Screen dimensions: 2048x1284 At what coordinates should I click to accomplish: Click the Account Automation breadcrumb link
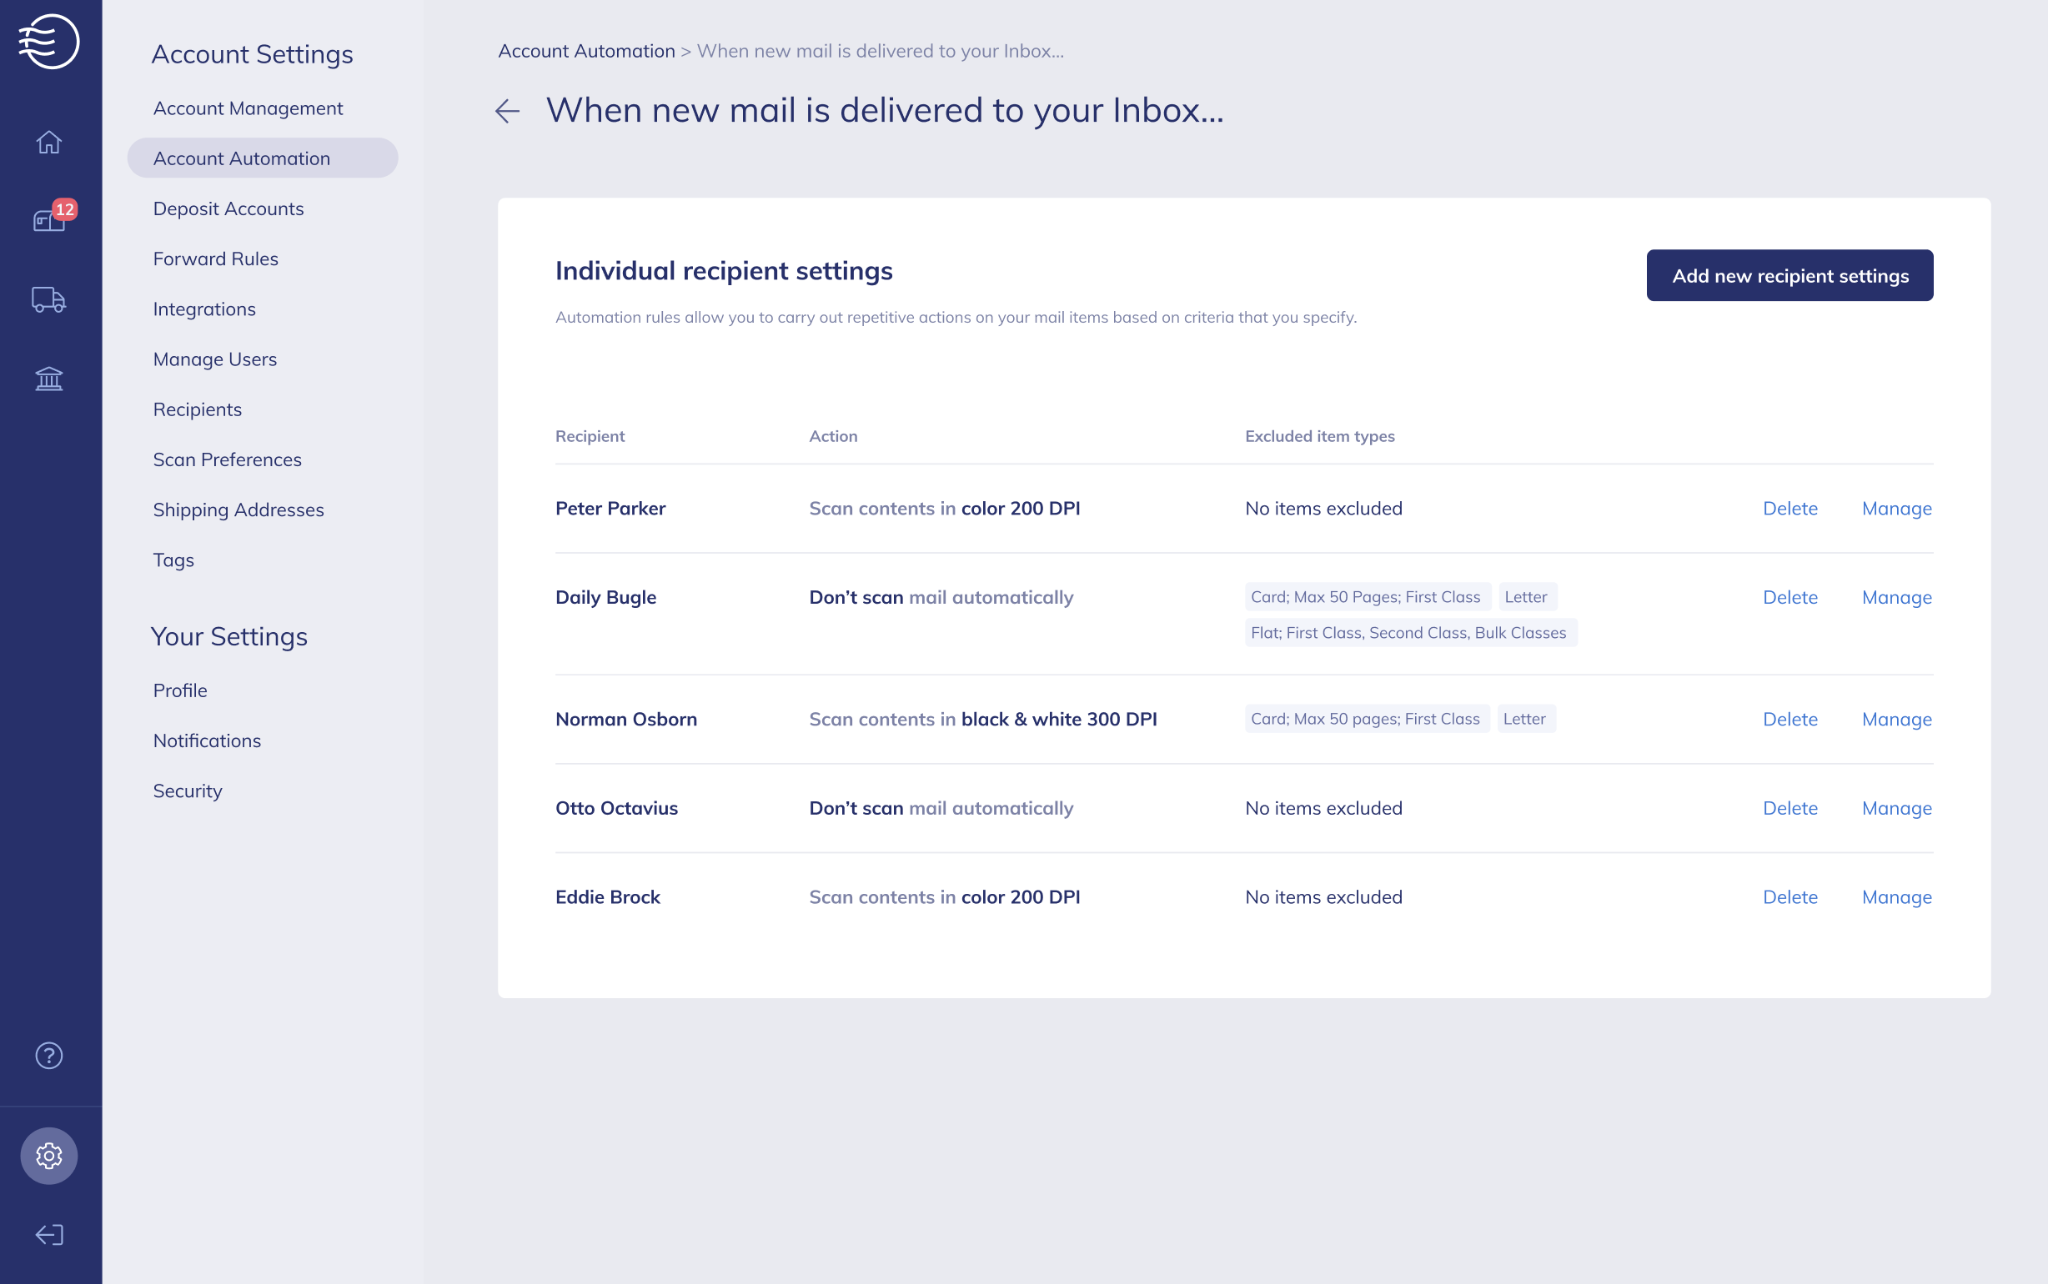(x=587, y=51)
